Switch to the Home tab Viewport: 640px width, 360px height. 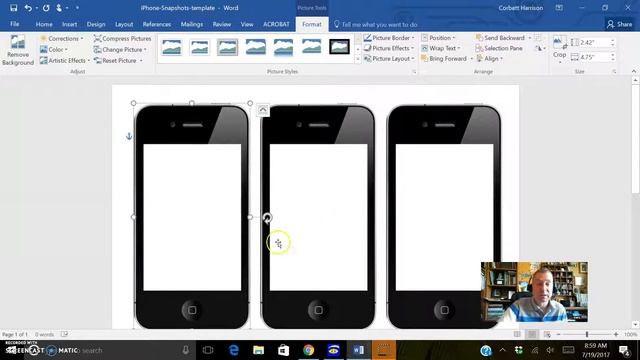44,24
